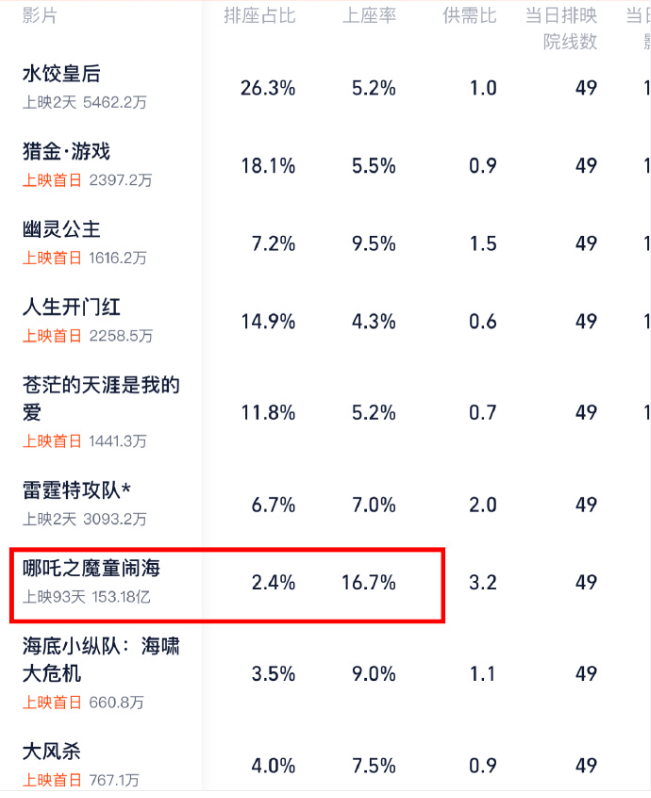Click 上映首日 2397.2万 under 猎金·游戏
Screen dimensions: 651x798
tap(87, 180)
